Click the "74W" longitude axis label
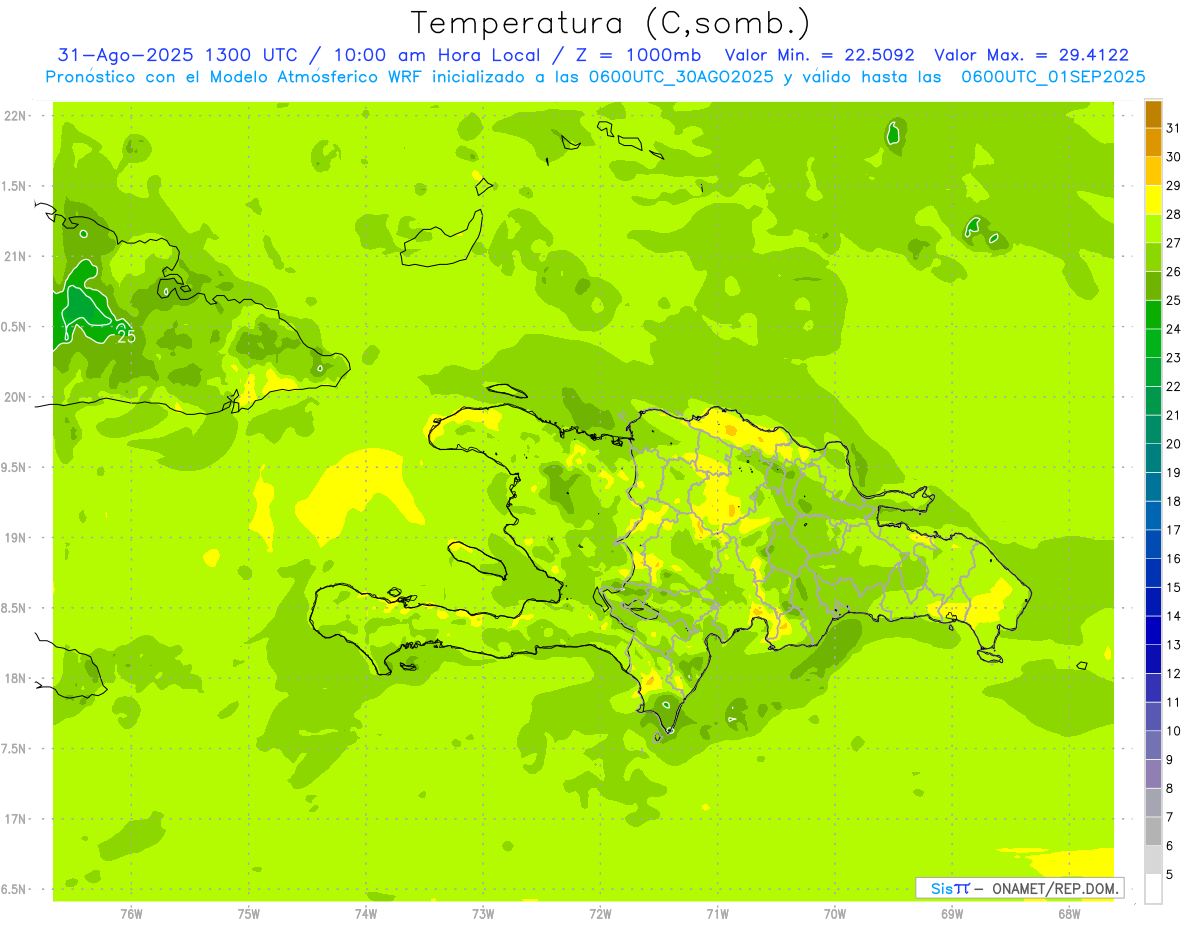Viewport: 1200px width, 927px height. pos(366,913)
